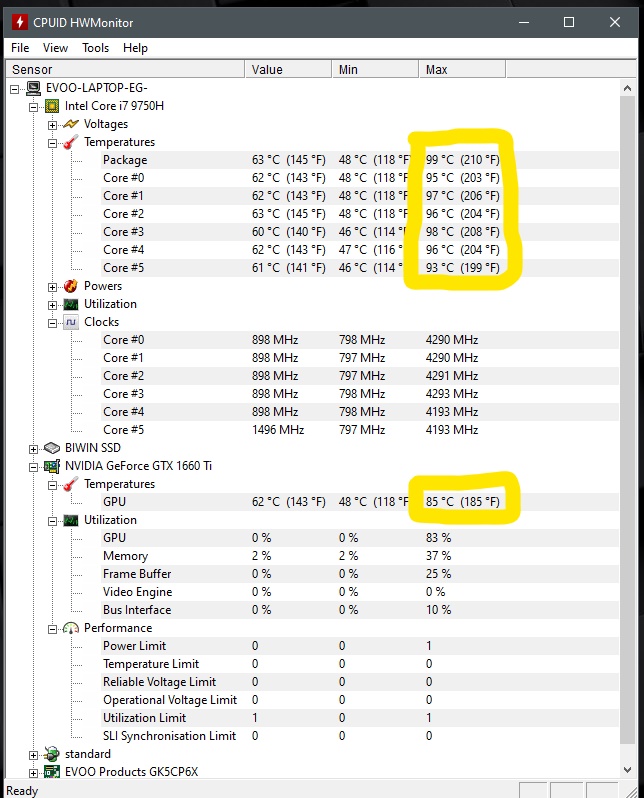Open the File menu
644x798 pixels.
[20, 48]
